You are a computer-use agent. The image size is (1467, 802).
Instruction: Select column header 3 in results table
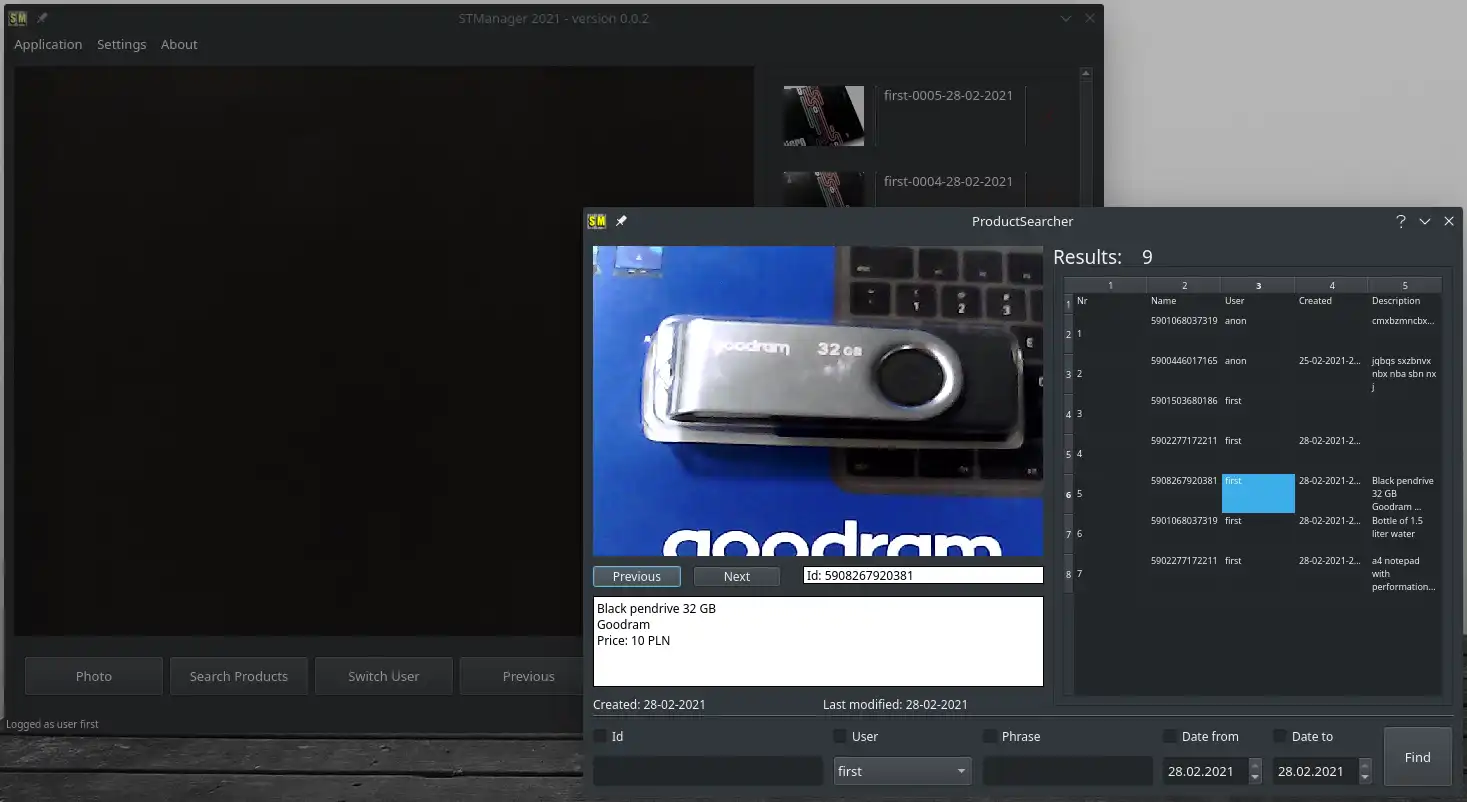pos(1258,285)
